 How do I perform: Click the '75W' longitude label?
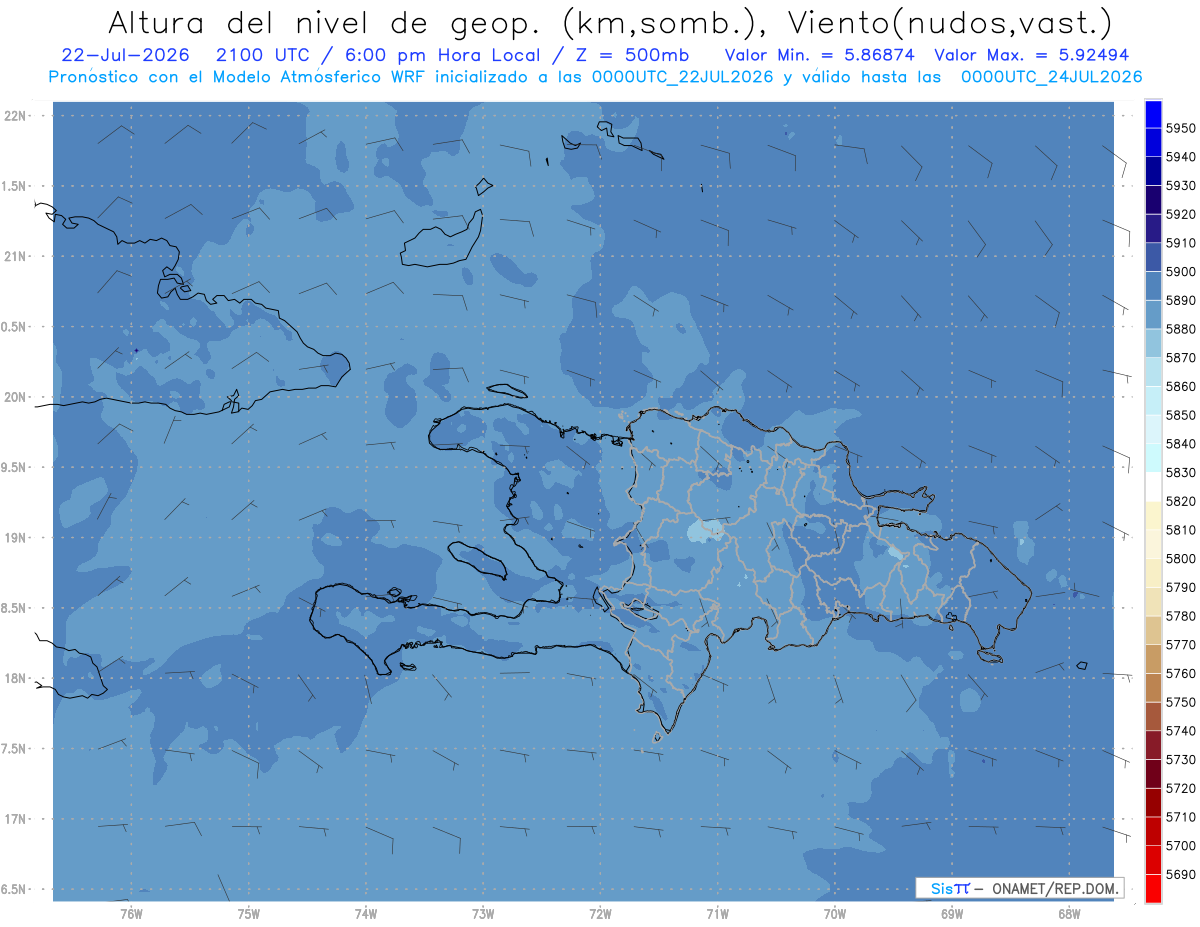tap(249, 913)
